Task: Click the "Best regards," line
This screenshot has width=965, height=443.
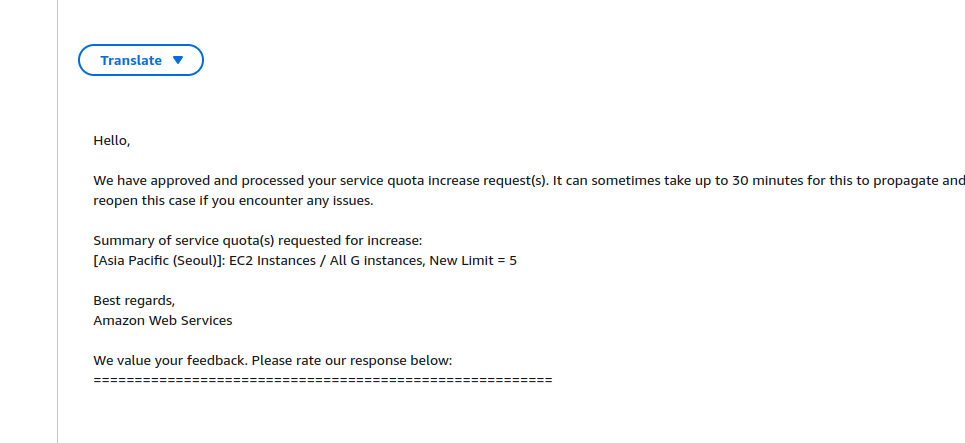Action: 134,301
